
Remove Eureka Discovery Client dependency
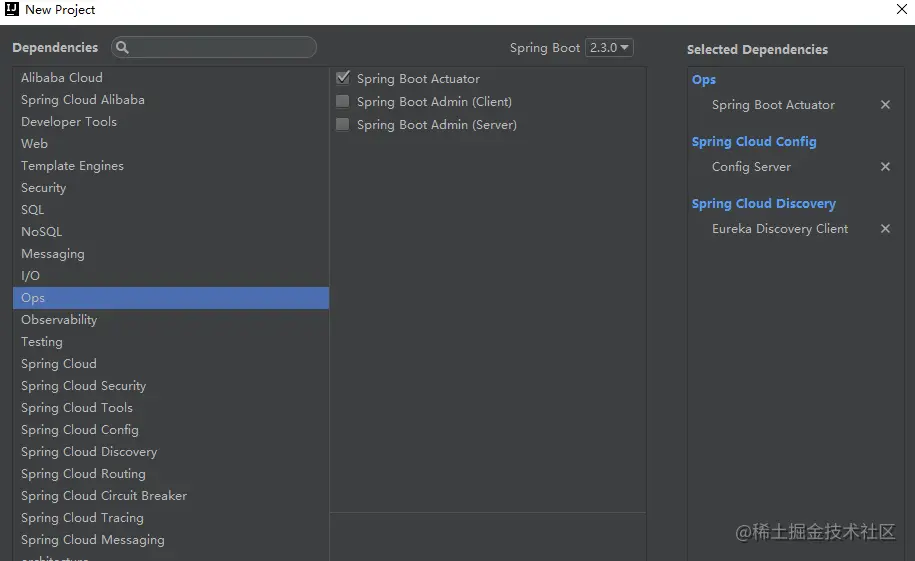[x=885, y=229]
